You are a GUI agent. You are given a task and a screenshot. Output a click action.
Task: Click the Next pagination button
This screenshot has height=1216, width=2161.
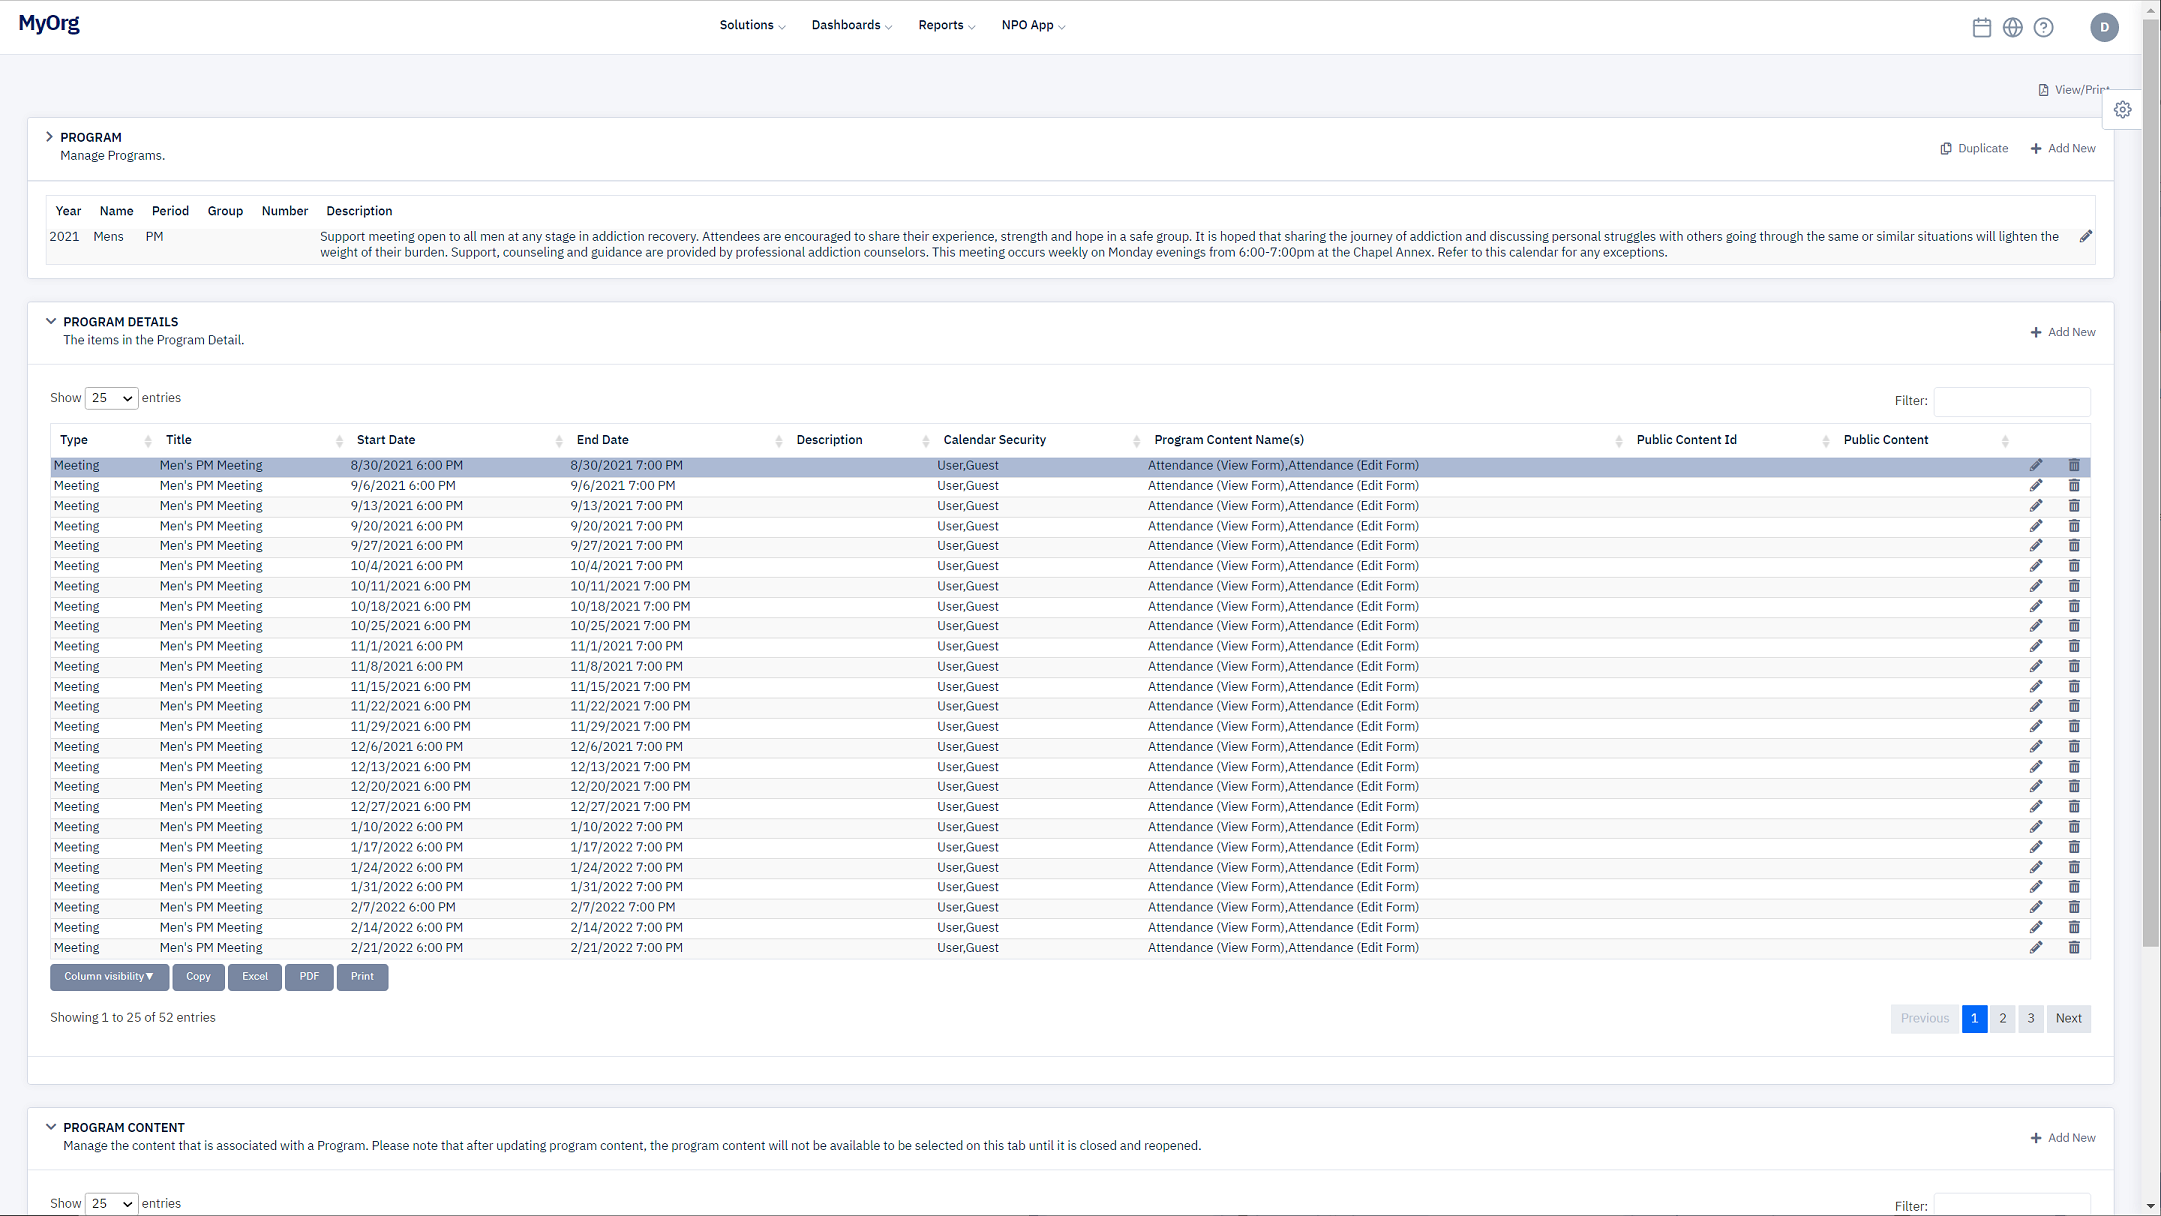pos(2068,1019)
